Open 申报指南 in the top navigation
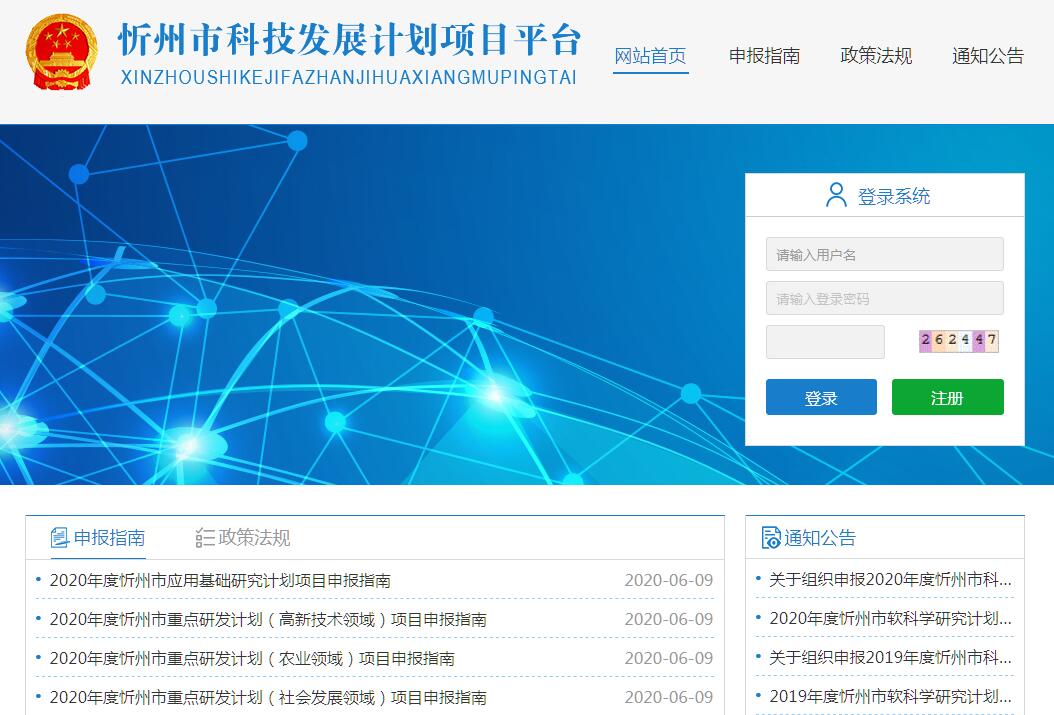The height and width of the screenshot is (715, 1054). [x=764, y=56]
